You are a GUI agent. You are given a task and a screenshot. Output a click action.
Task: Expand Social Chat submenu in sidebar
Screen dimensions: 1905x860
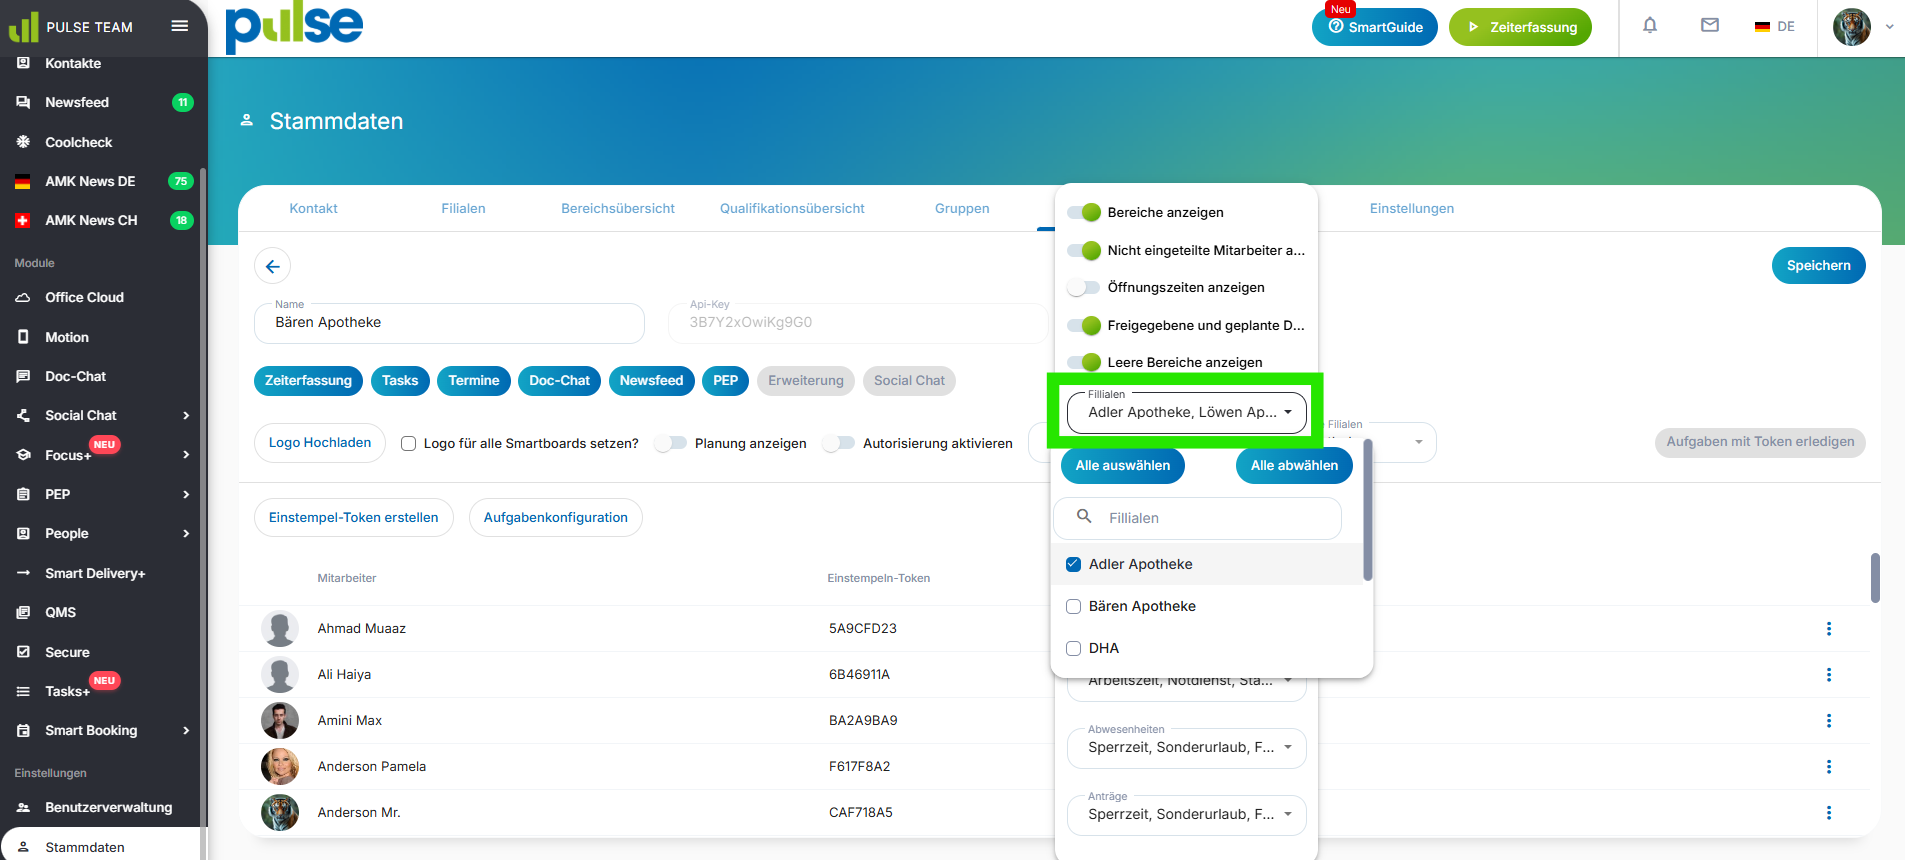click(186, 415)
